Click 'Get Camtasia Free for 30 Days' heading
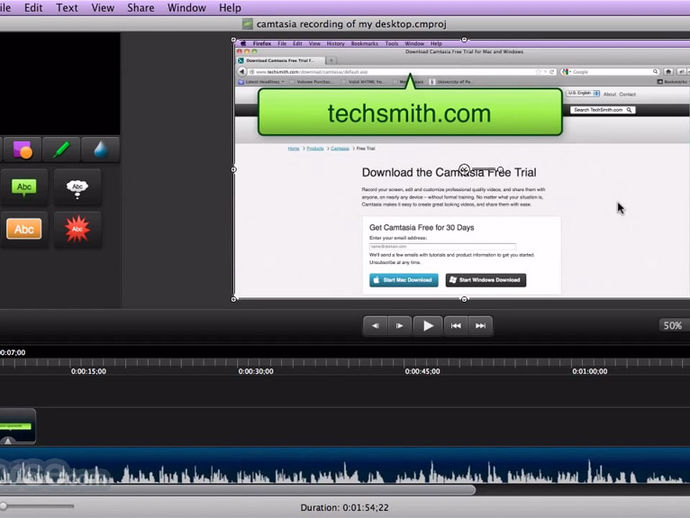Screen dimensions: 690x518 tap(422, 228)
